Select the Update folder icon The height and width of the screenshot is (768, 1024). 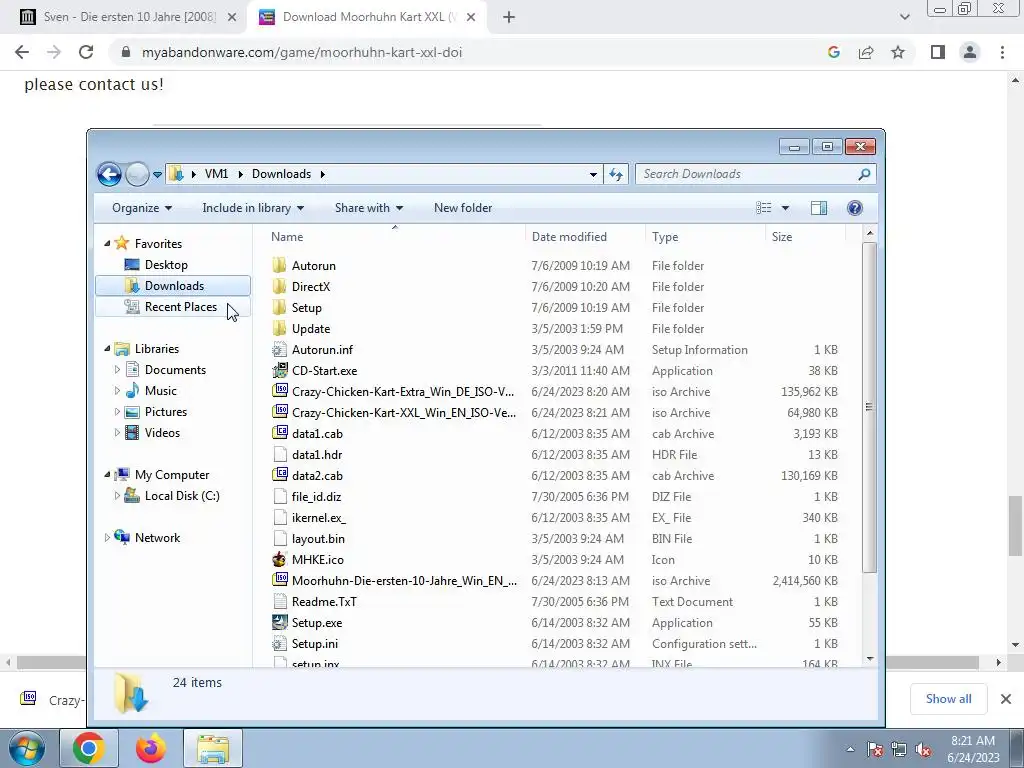tap(280, 328)
